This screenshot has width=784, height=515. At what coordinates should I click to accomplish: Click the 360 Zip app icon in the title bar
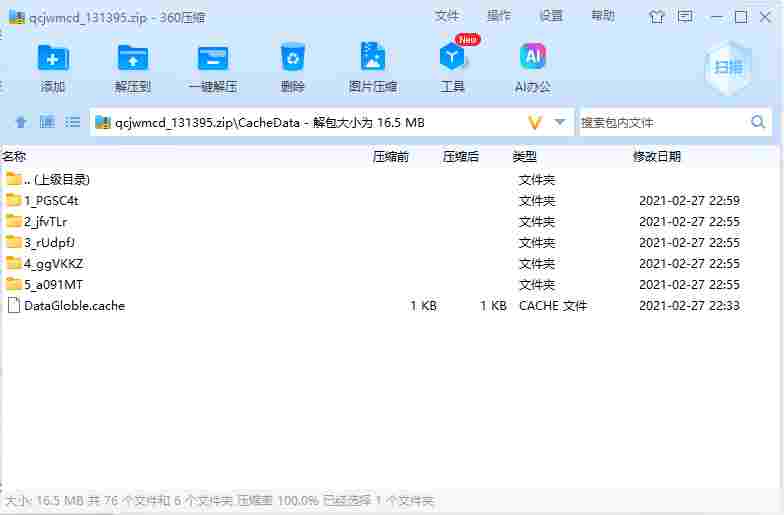click(16, 17)
